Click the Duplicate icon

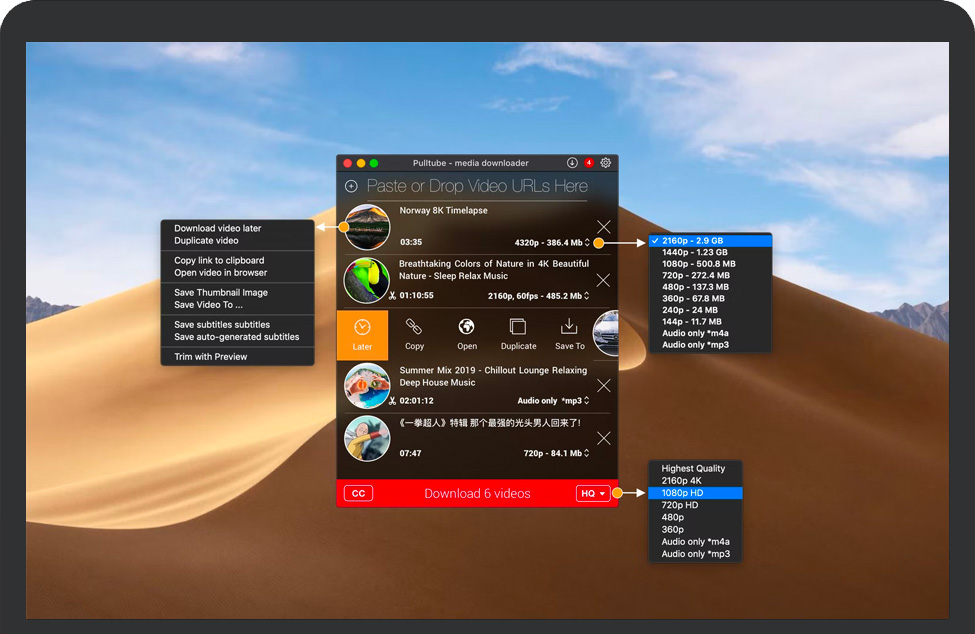pyautogui.click(x=518, y=327)
